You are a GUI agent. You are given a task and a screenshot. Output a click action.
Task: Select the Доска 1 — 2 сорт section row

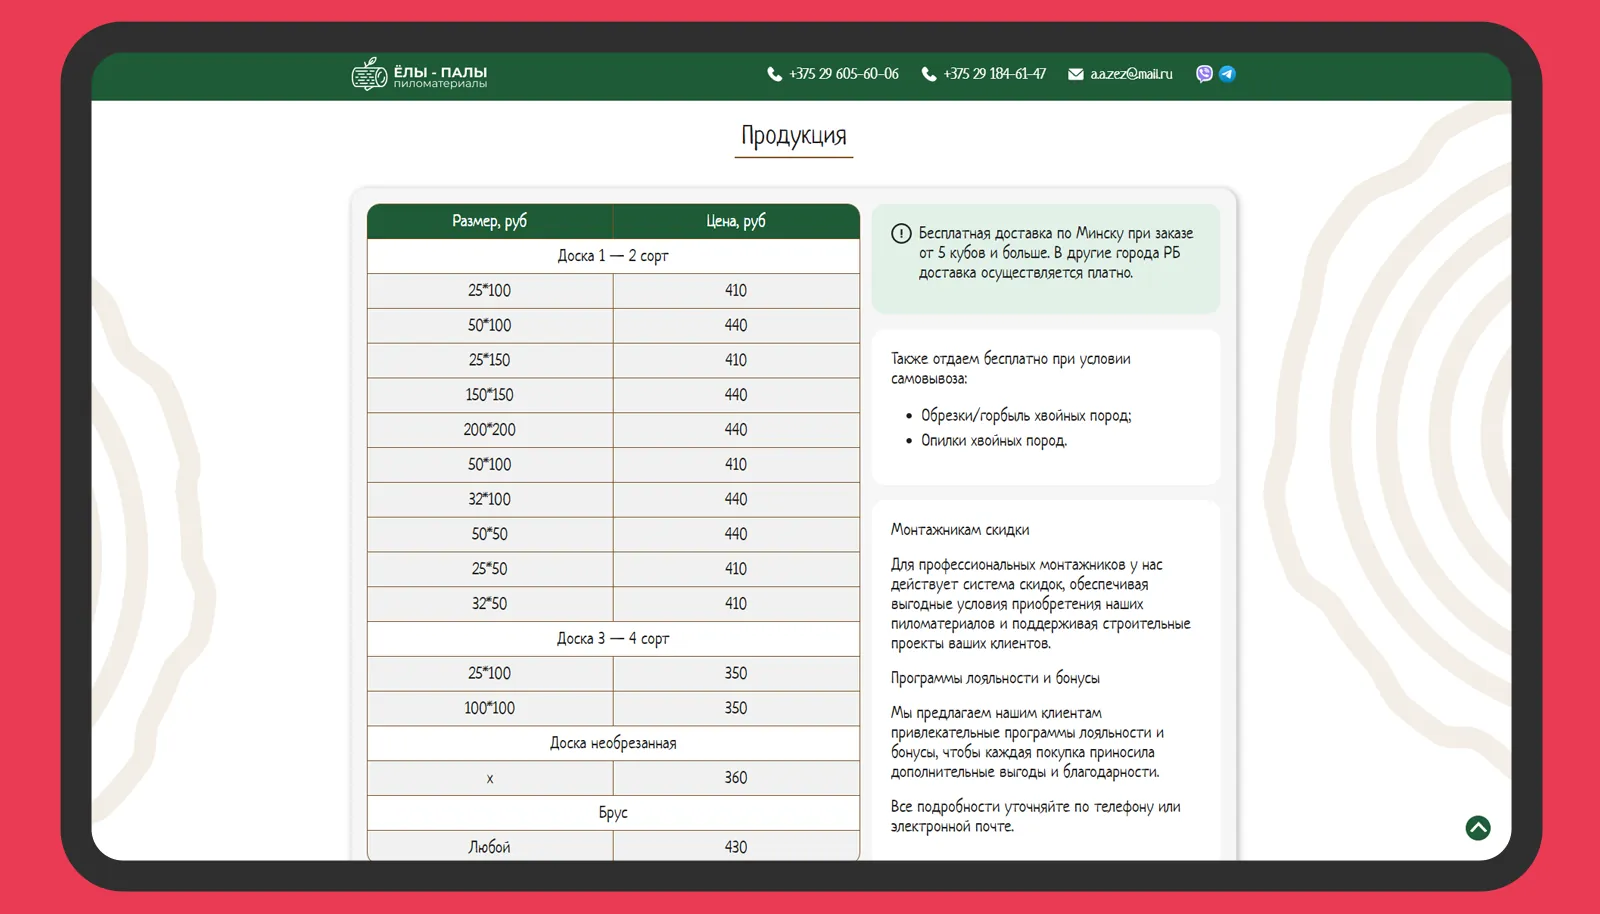613,256
